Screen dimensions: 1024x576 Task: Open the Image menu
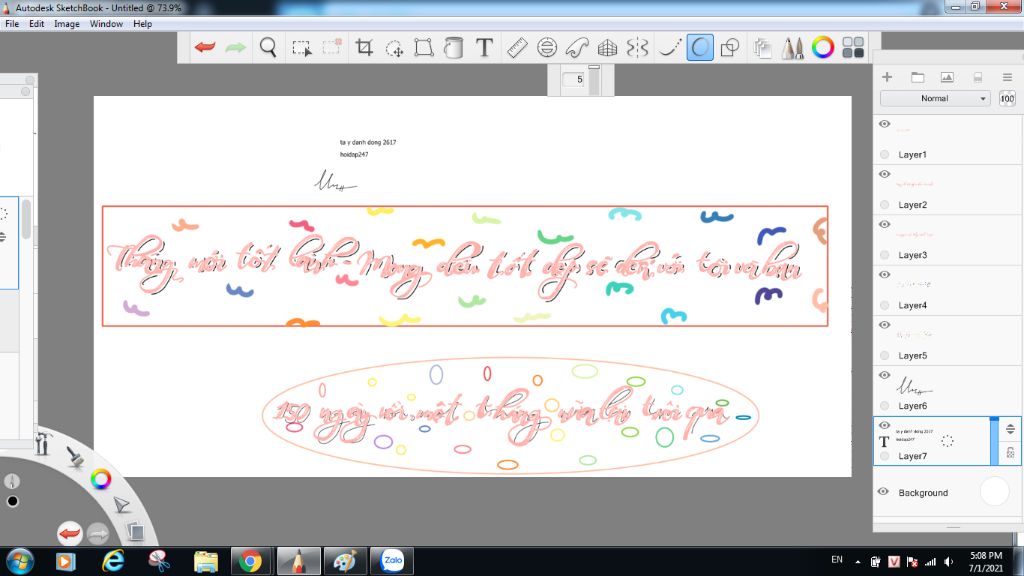[x=67, y=24]
